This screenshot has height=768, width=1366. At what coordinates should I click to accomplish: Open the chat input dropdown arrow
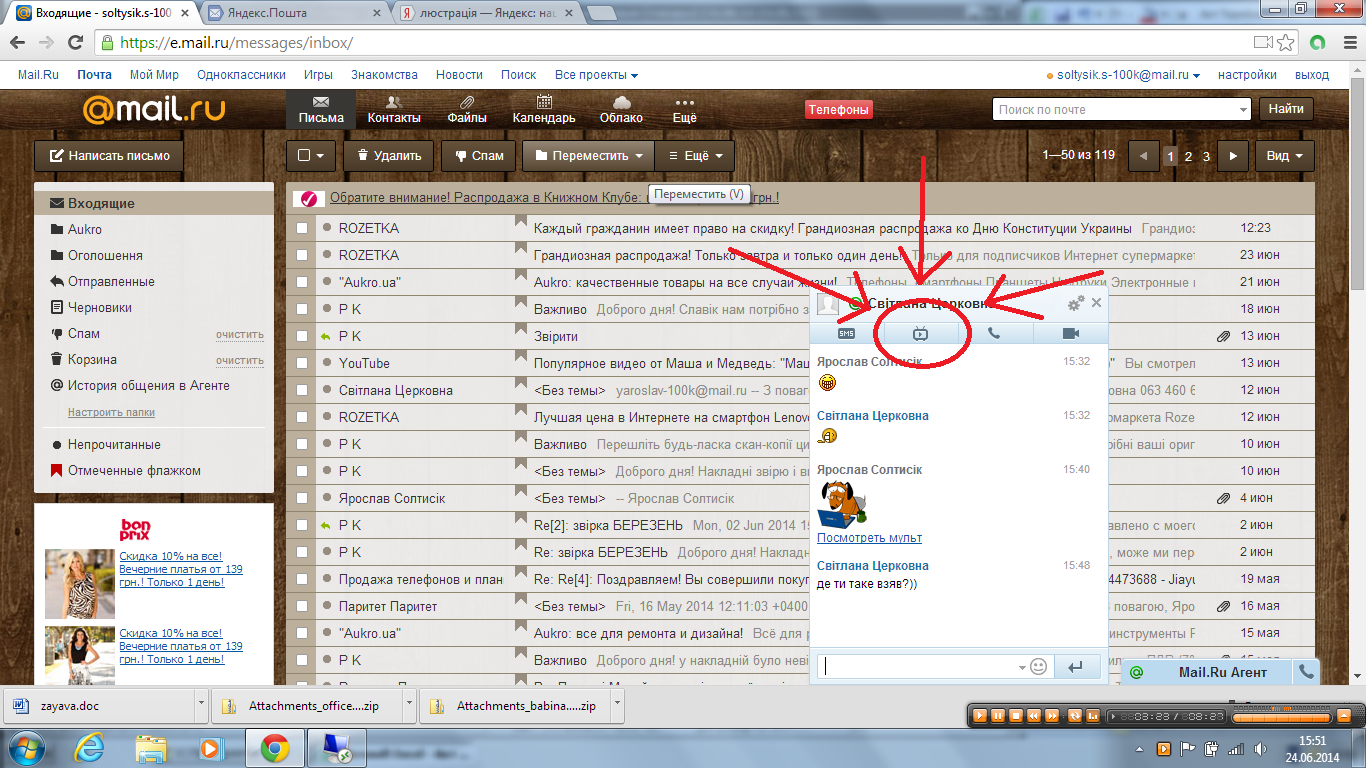(x=1022, y=667)
